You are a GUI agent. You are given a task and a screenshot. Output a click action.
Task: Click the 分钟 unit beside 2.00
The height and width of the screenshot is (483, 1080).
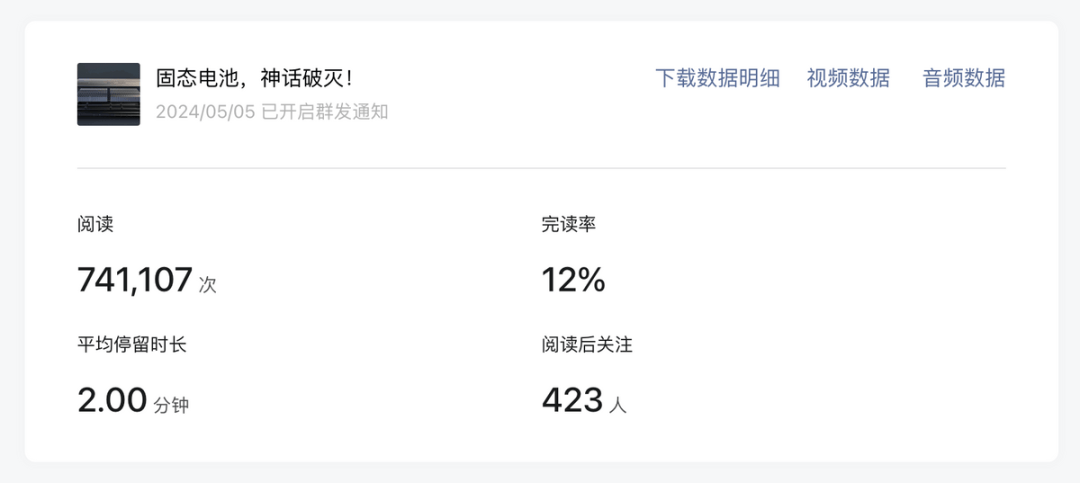coord(171,406)
